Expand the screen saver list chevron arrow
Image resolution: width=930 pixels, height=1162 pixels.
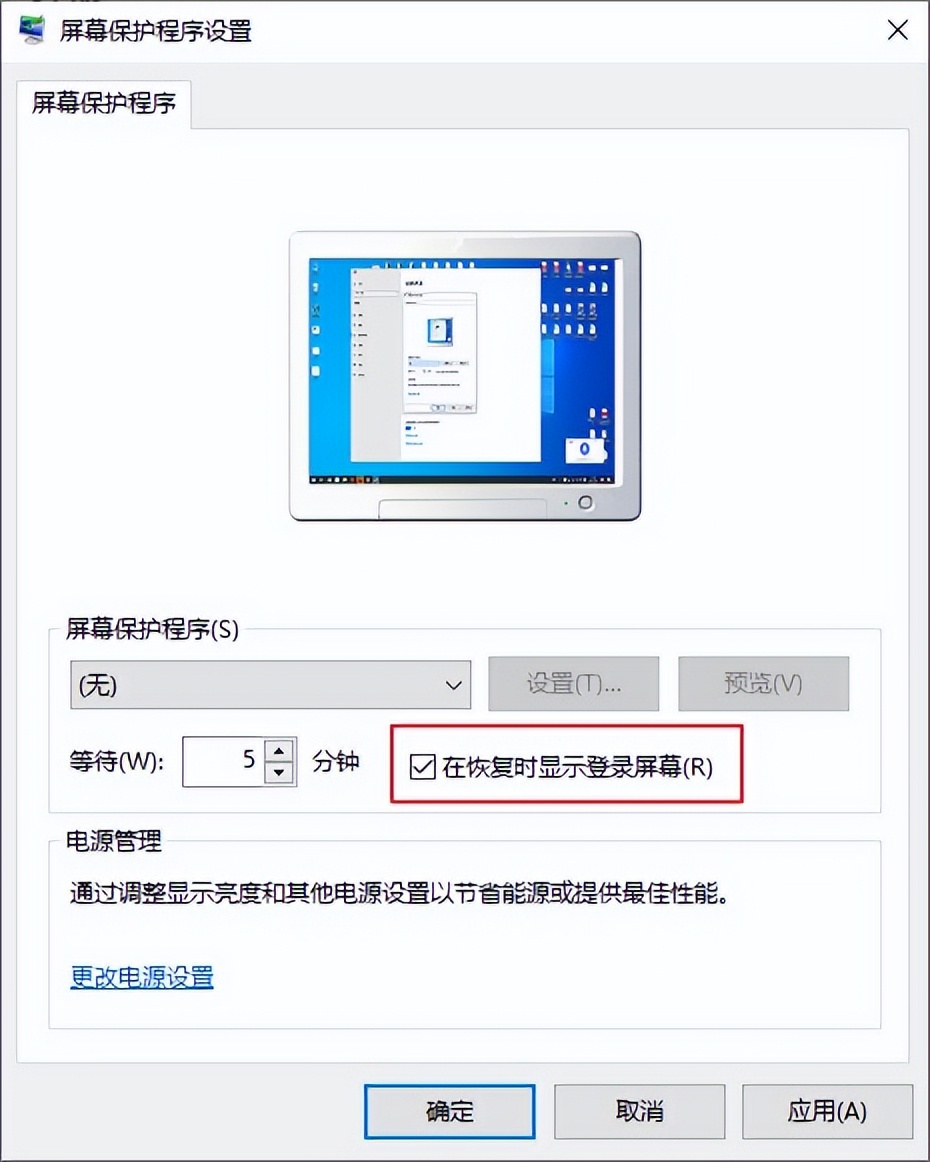pos(454,685)
